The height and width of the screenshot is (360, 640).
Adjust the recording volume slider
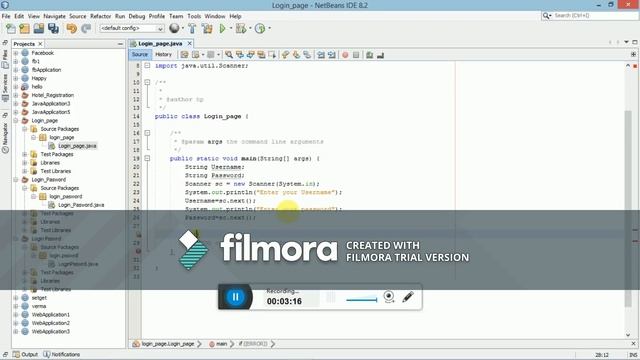pos(361,300)
